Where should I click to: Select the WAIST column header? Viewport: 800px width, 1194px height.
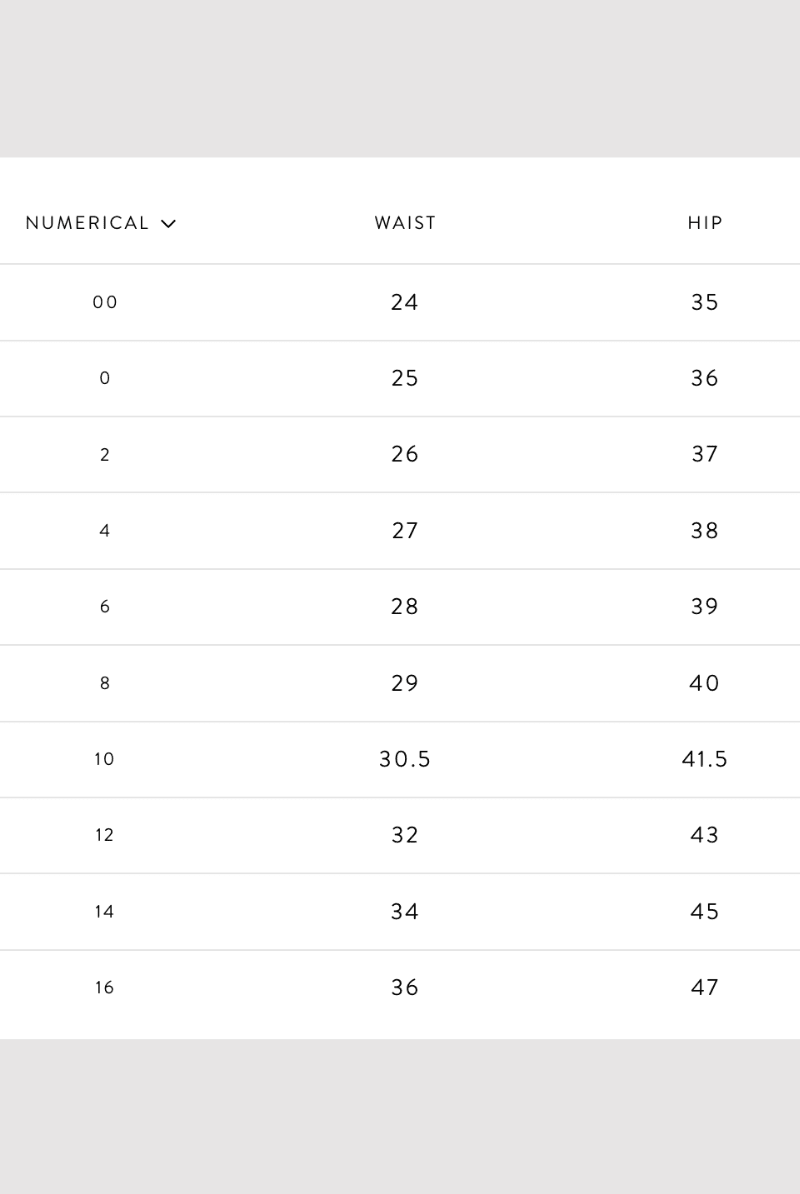405,223
